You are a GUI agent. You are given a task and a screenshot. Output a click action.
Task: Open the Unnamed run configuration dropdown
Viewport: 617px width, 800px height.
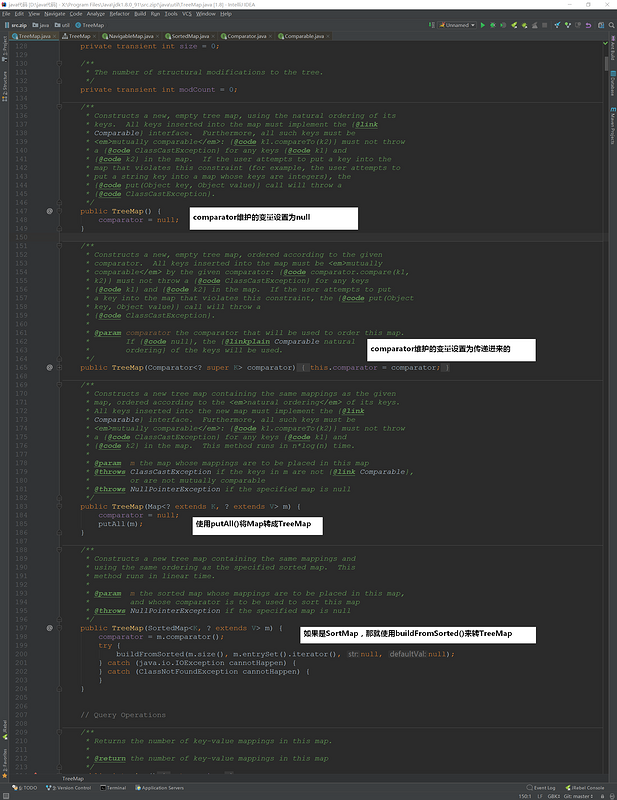(457, 25)
